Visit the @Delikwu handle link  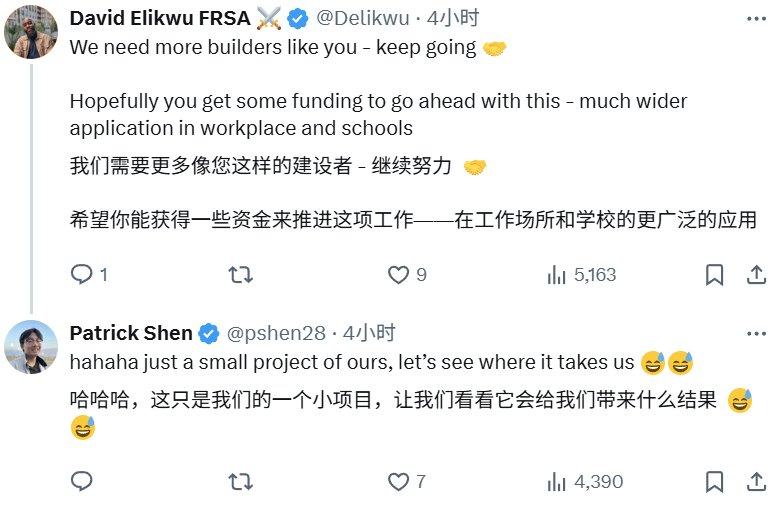pyautogui.click(x=363, y=18)
